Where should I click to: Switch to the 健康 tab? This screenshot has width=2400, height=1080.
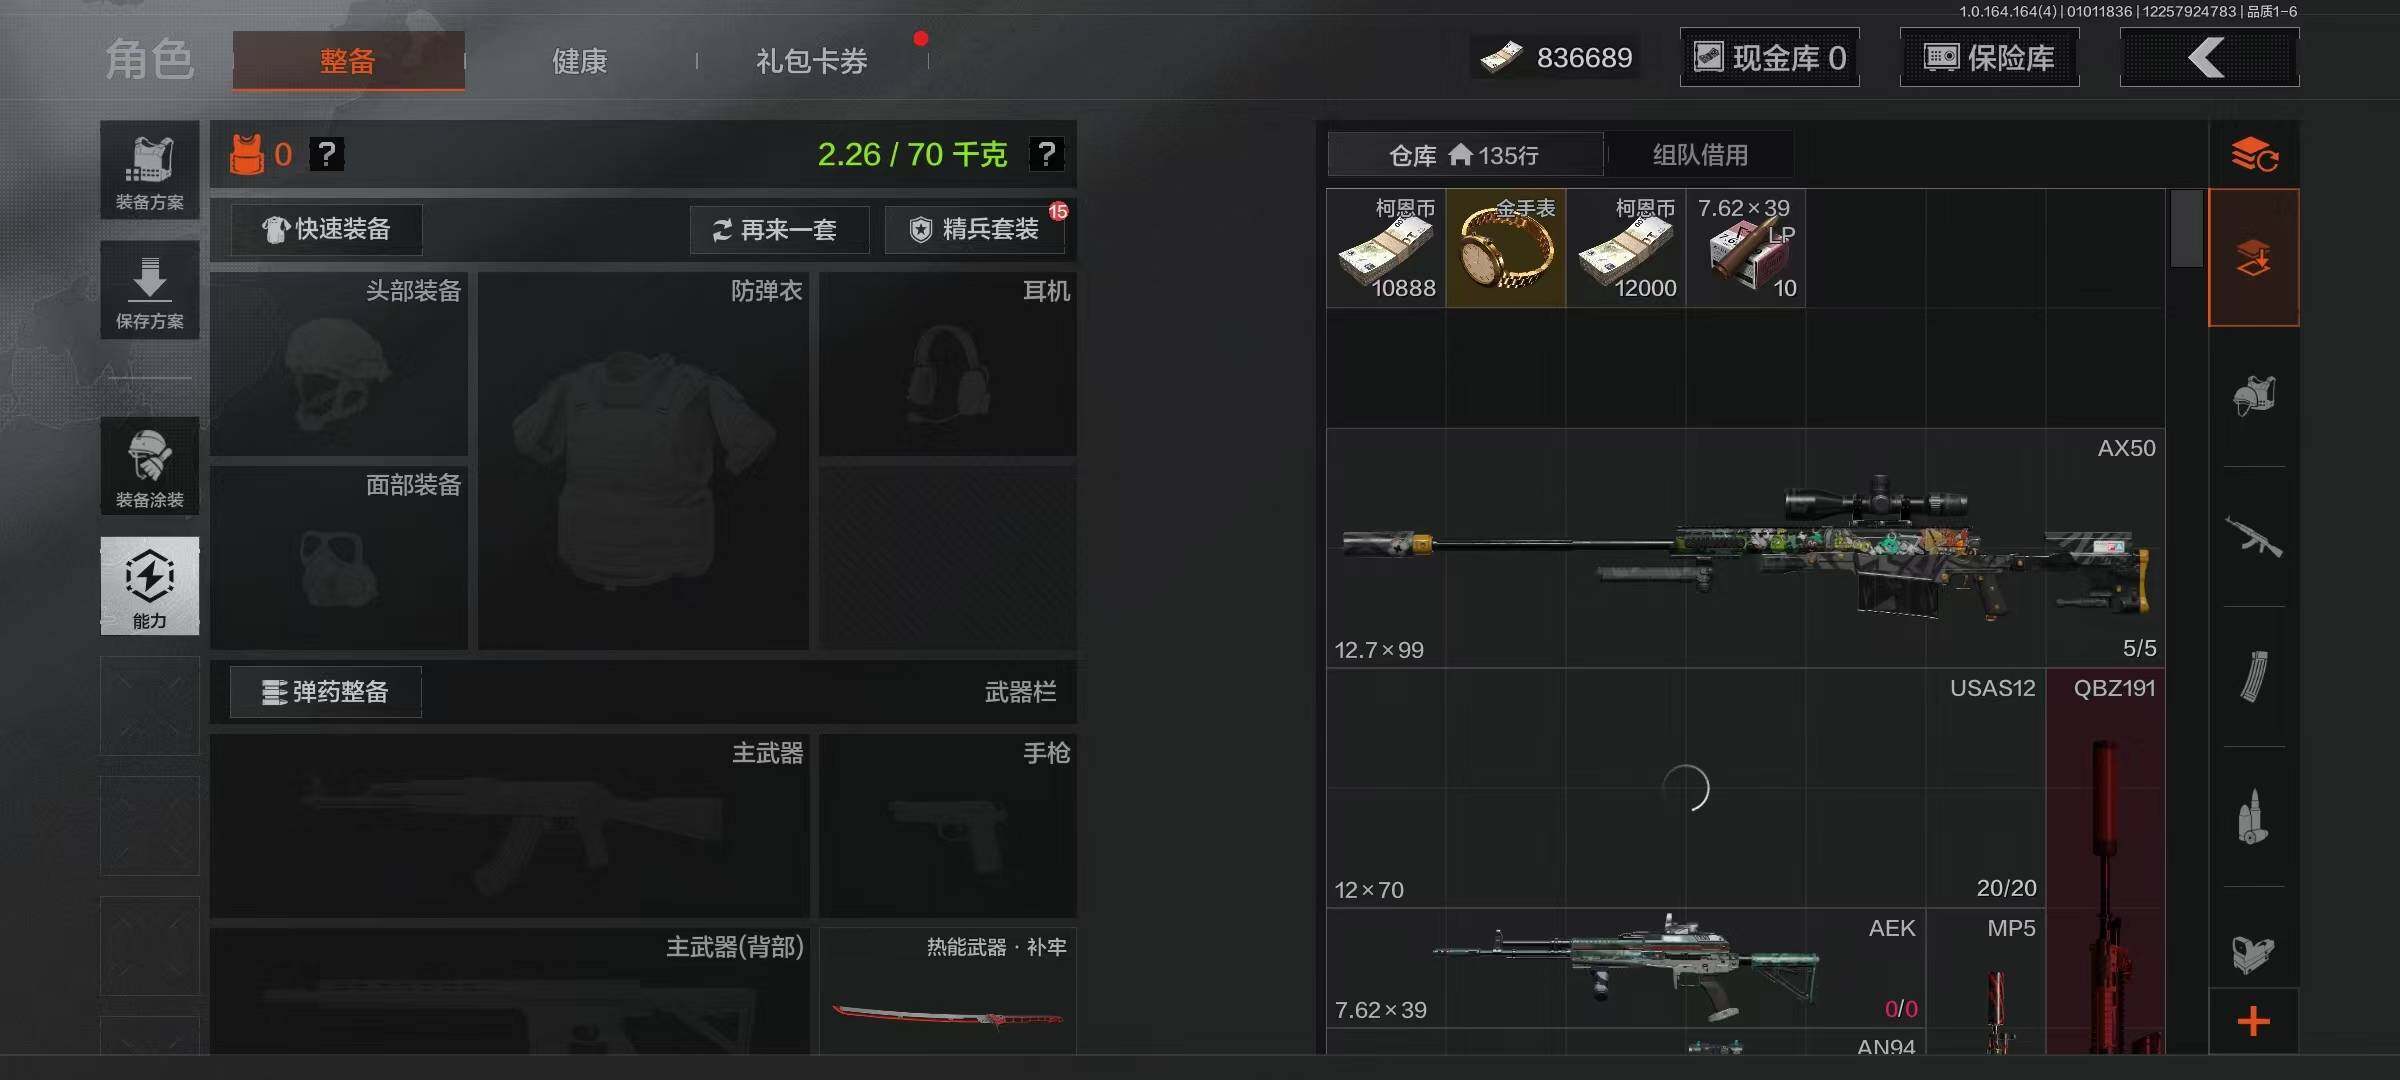coord(580,61)
